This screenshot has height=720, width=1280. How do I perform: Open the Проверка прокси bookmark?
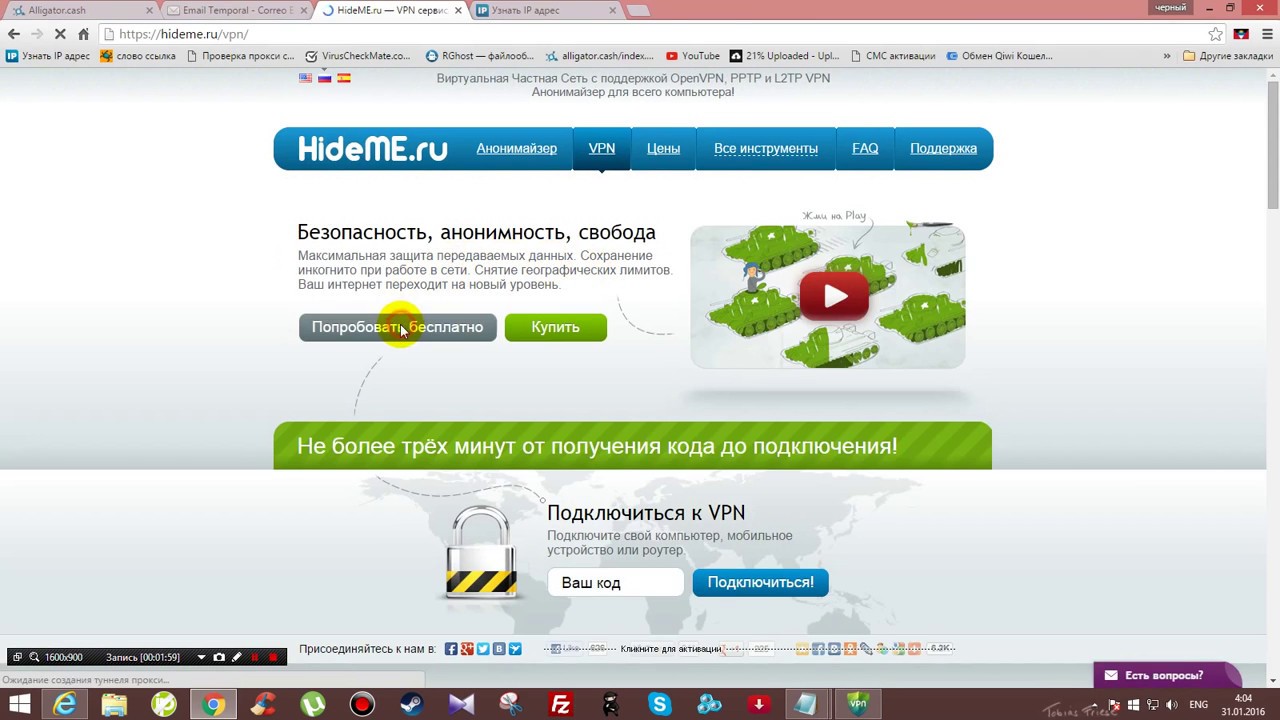pyautogui.click(x=240, y=56)
